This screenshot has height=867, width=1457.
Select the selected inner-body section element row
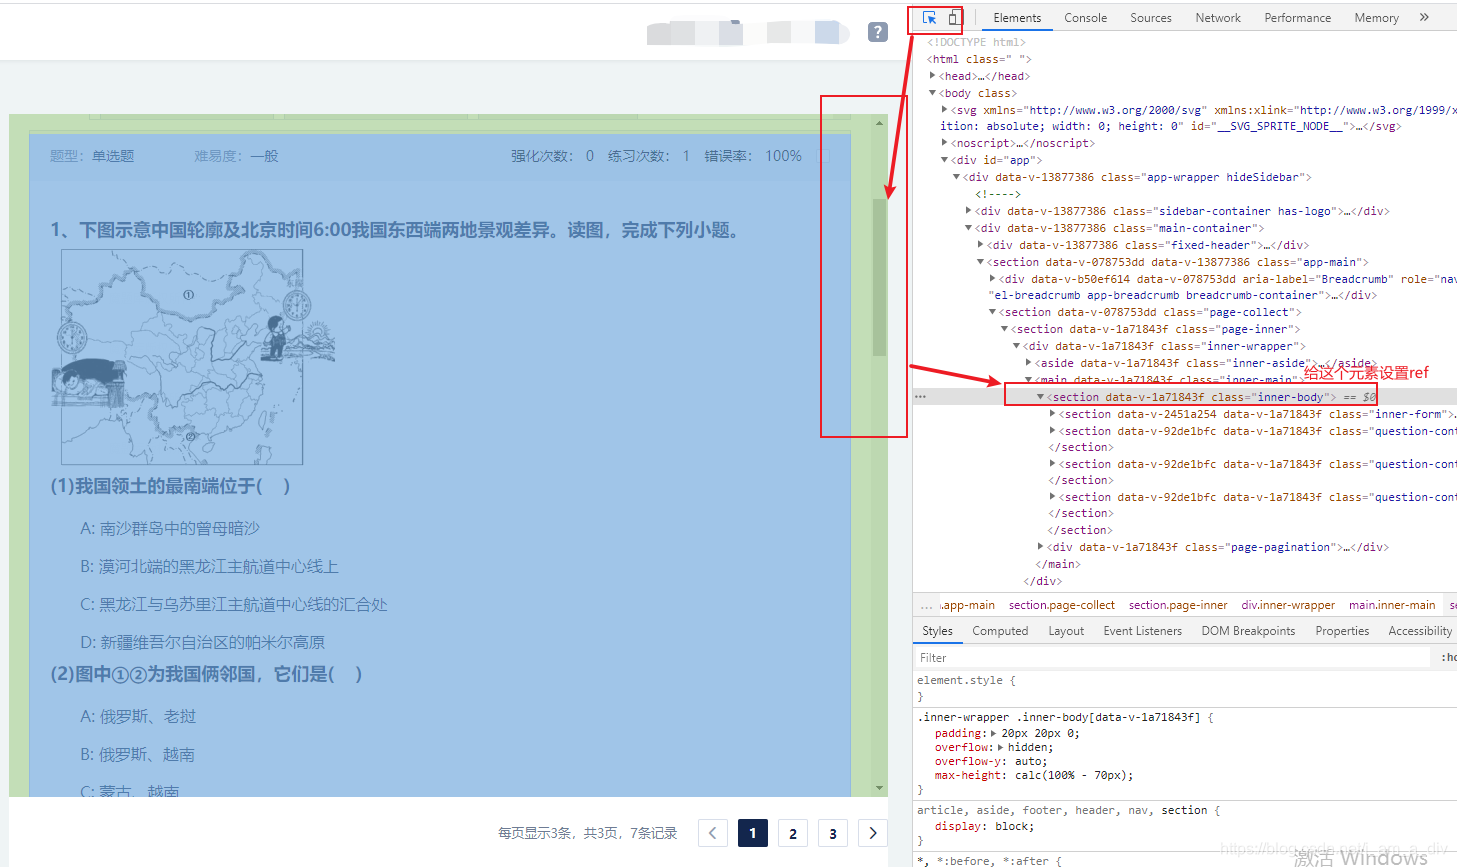[1185, 397]
